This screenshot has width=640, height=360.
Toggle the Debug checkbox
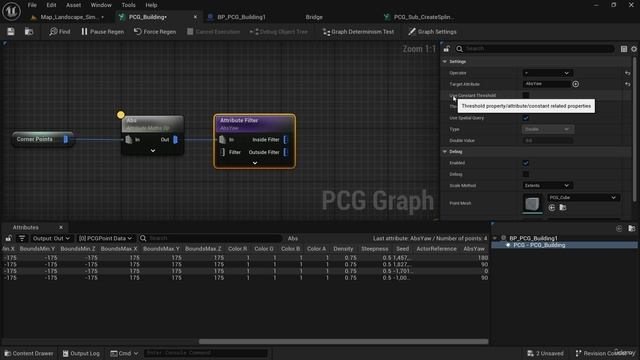[526, 174]
